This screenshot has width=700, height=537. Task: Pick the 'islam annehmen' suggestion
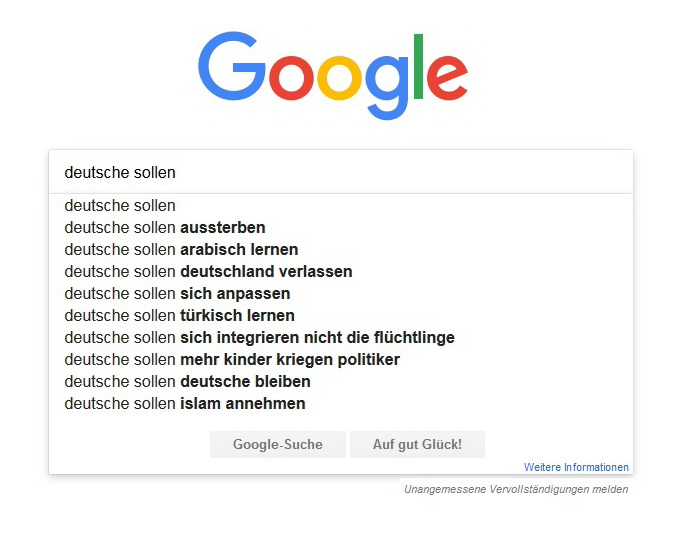pos(185,404)
